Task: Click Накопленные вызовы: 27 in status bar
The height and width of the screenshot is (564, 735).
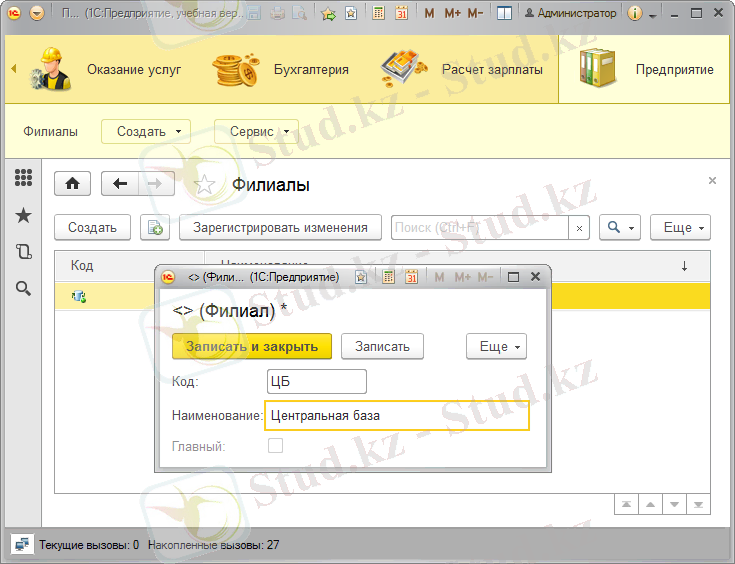Action: coord(214,545)
